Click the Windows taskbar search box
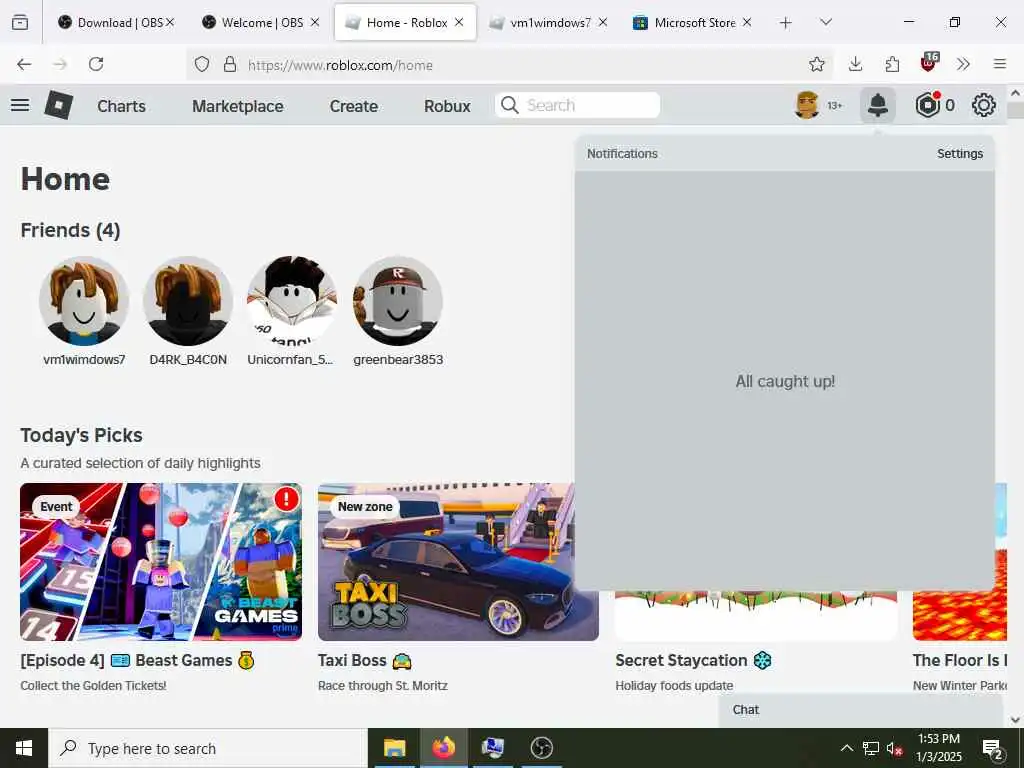Image resolution: width=1024 pixels, height=768 pixels. [208, 748]
